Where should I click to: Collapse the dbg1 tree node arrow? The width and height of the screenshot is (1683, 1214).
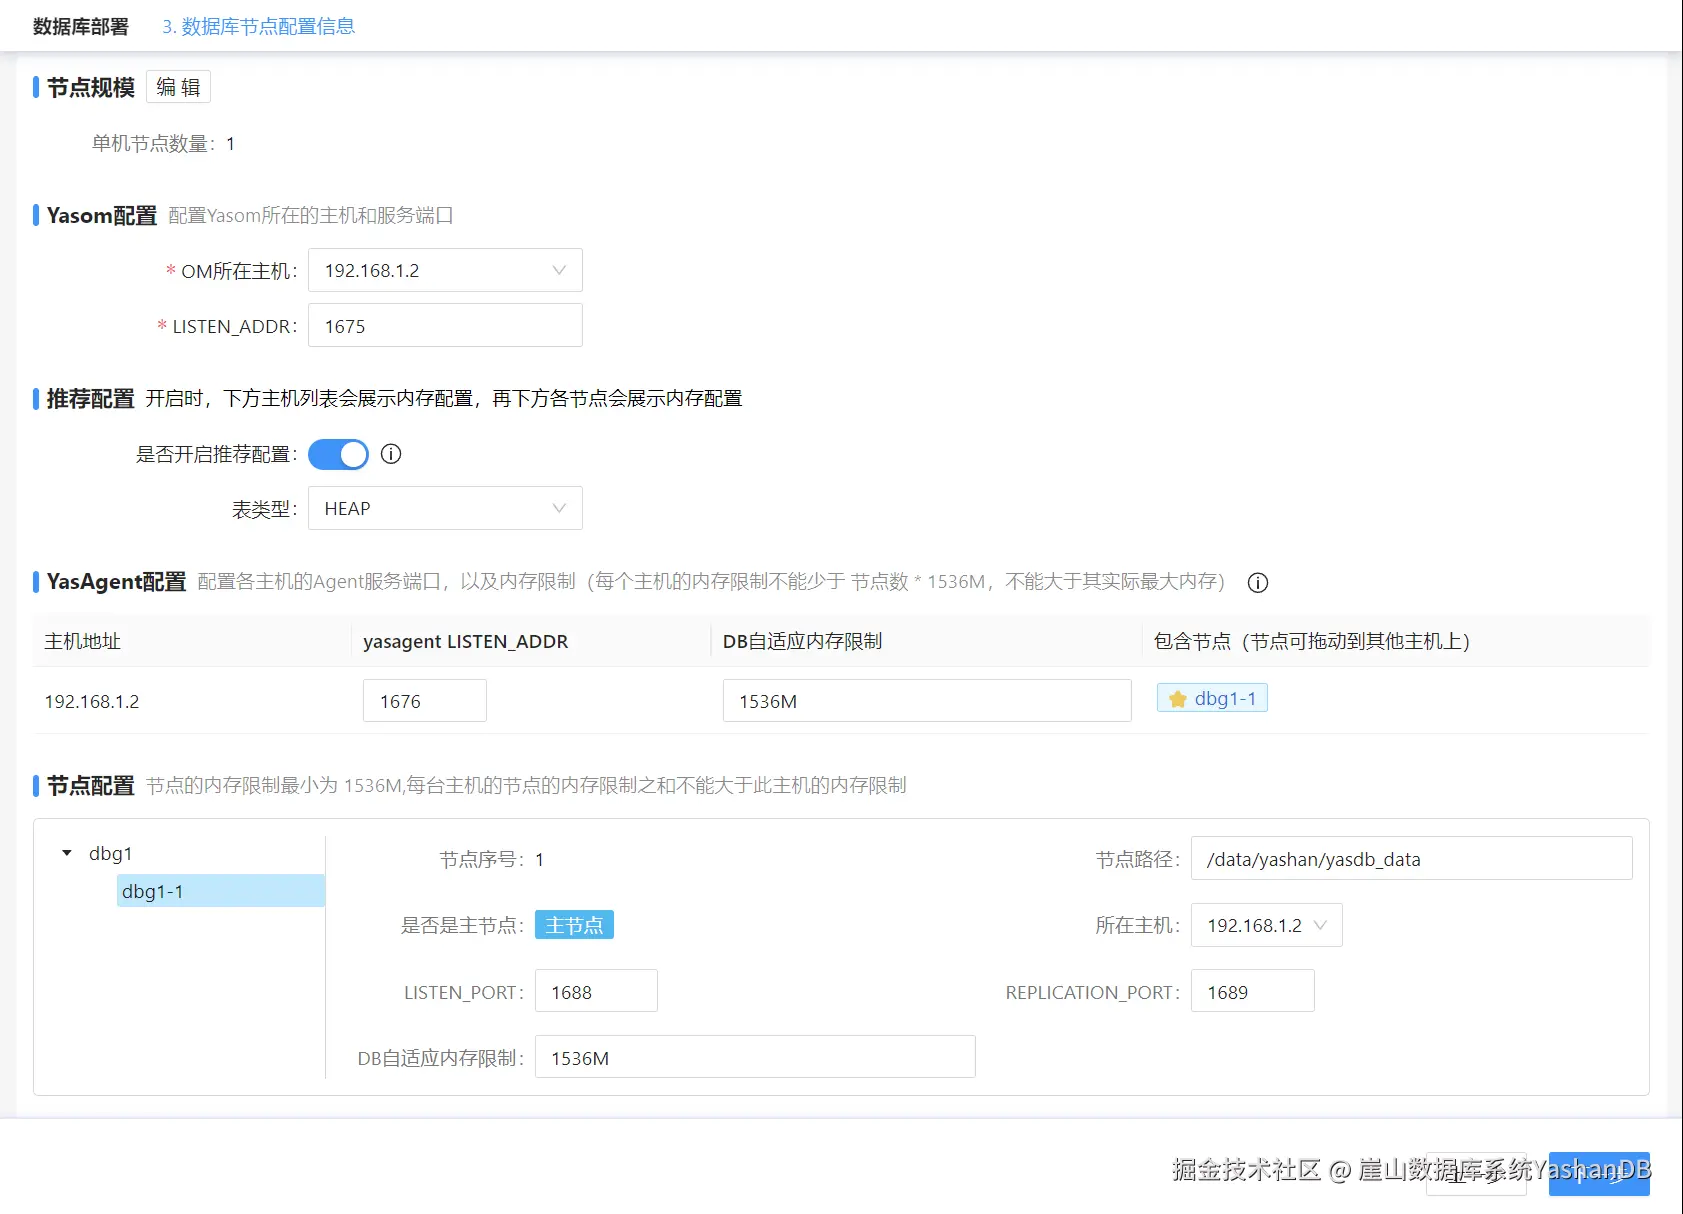pos(67,853)
